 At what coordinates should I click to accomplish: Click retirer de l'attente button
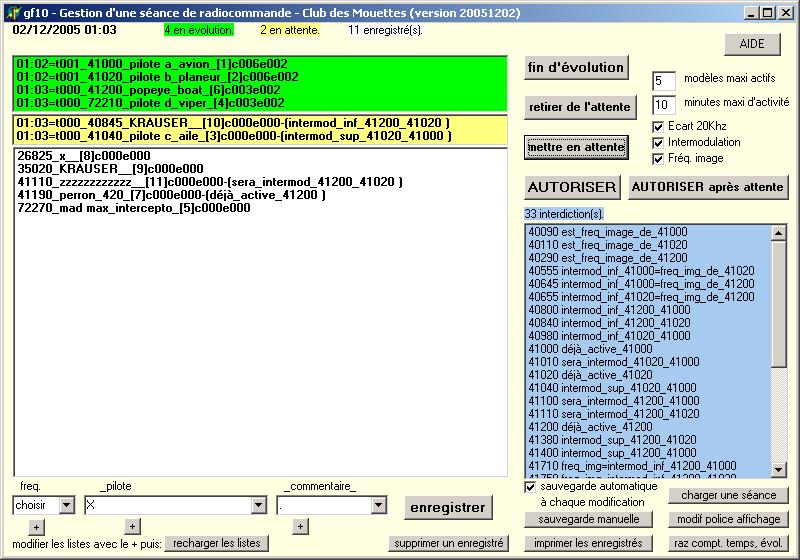click(580, 107)
